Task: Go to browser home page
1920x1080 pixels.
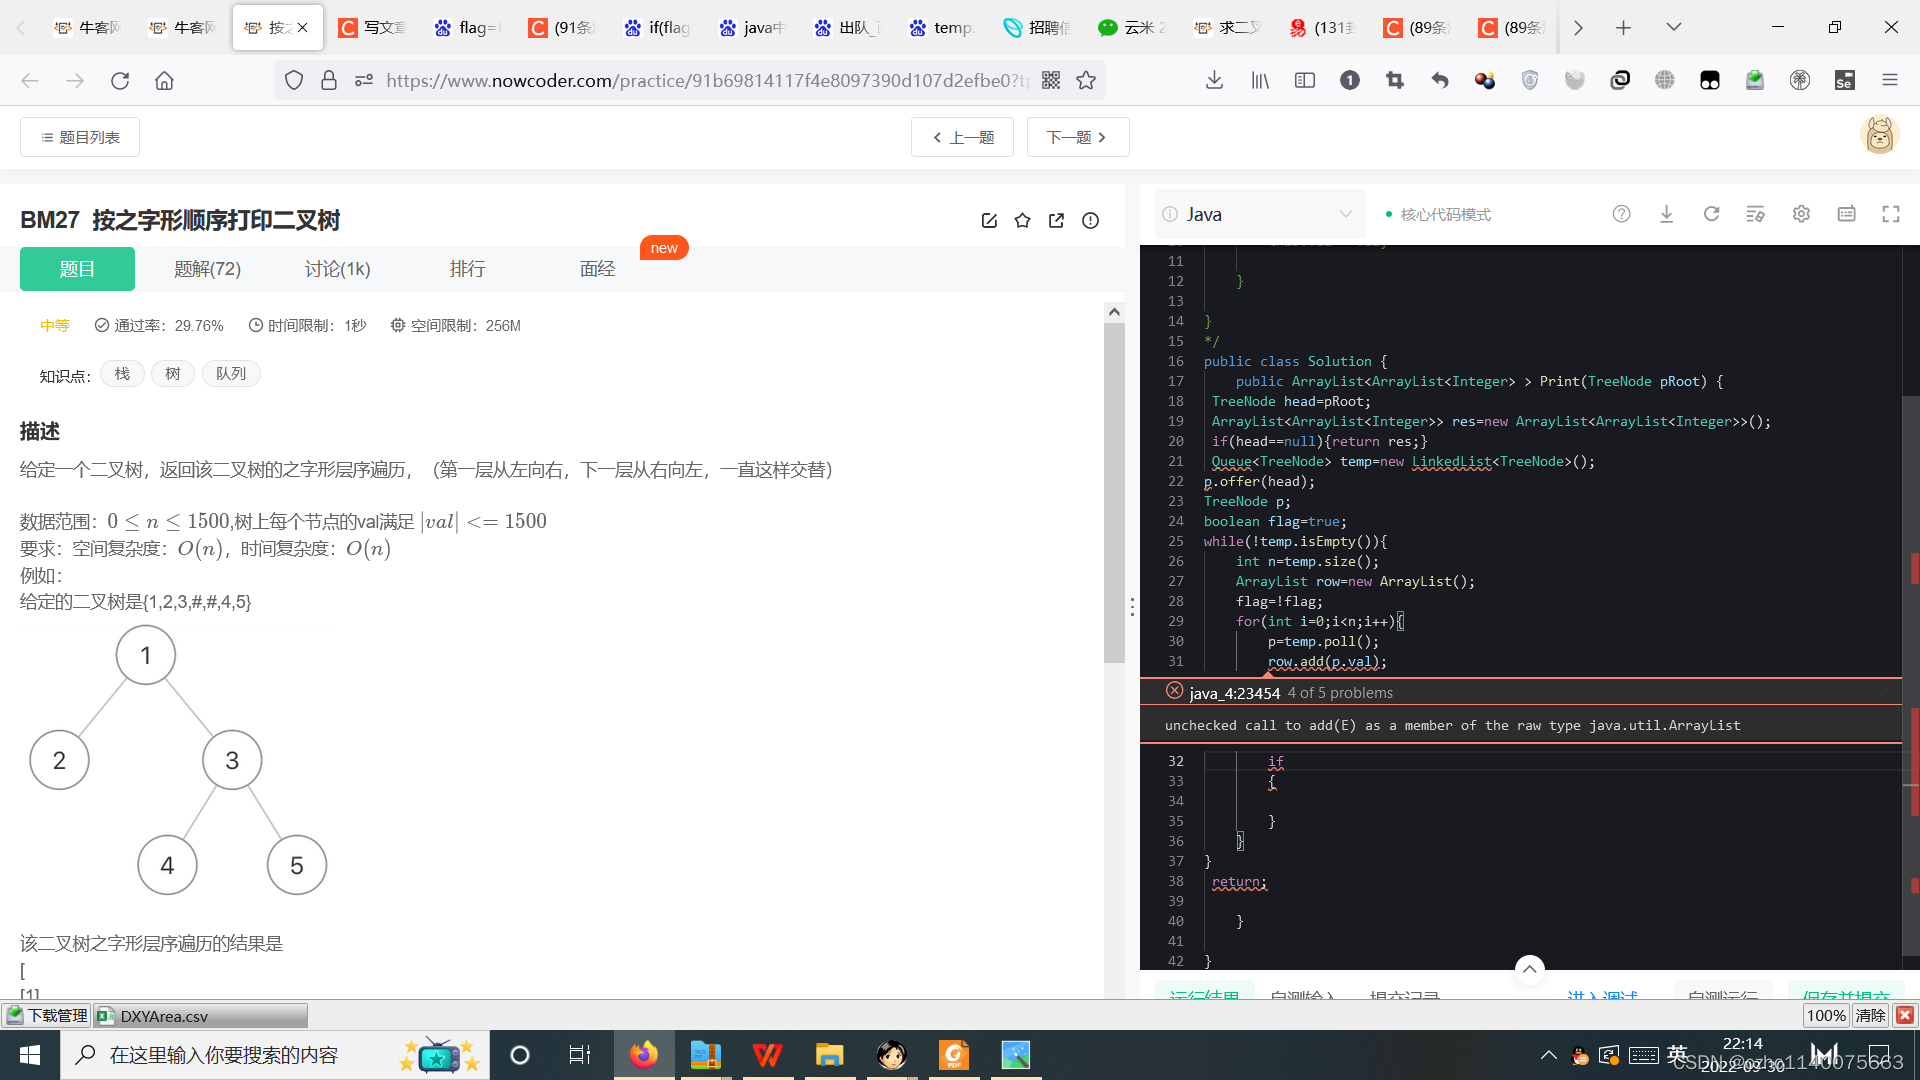Action: point(165,81)
